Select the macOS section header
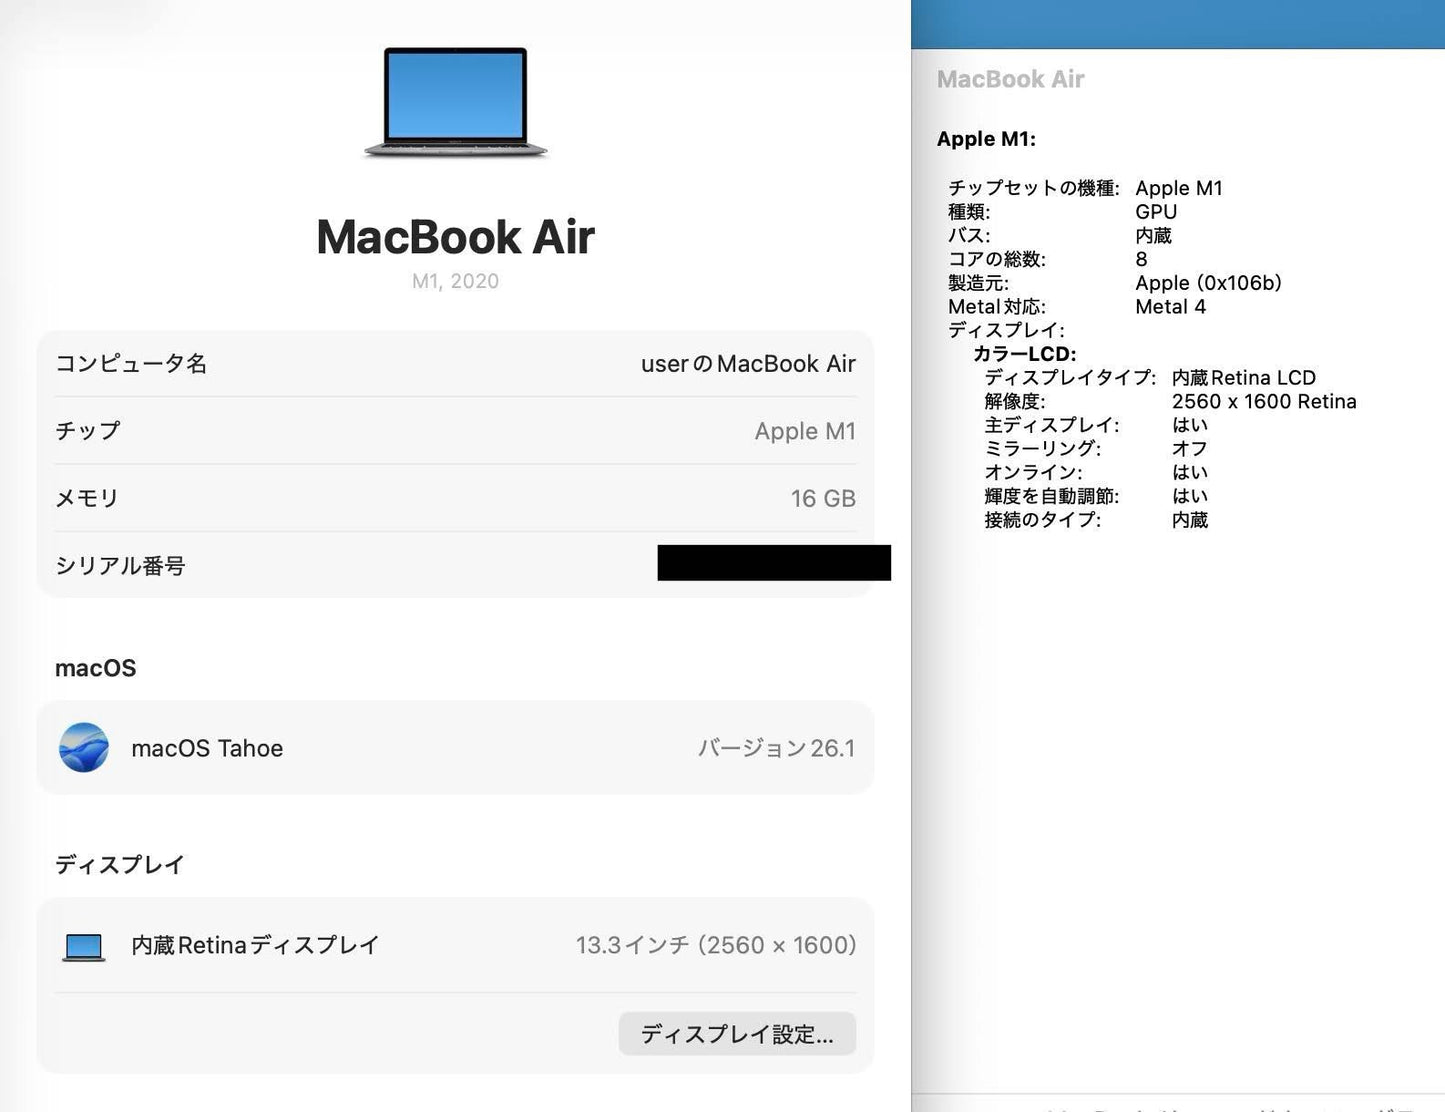This screenshot has height=1112, width=1445. (95, 668)
